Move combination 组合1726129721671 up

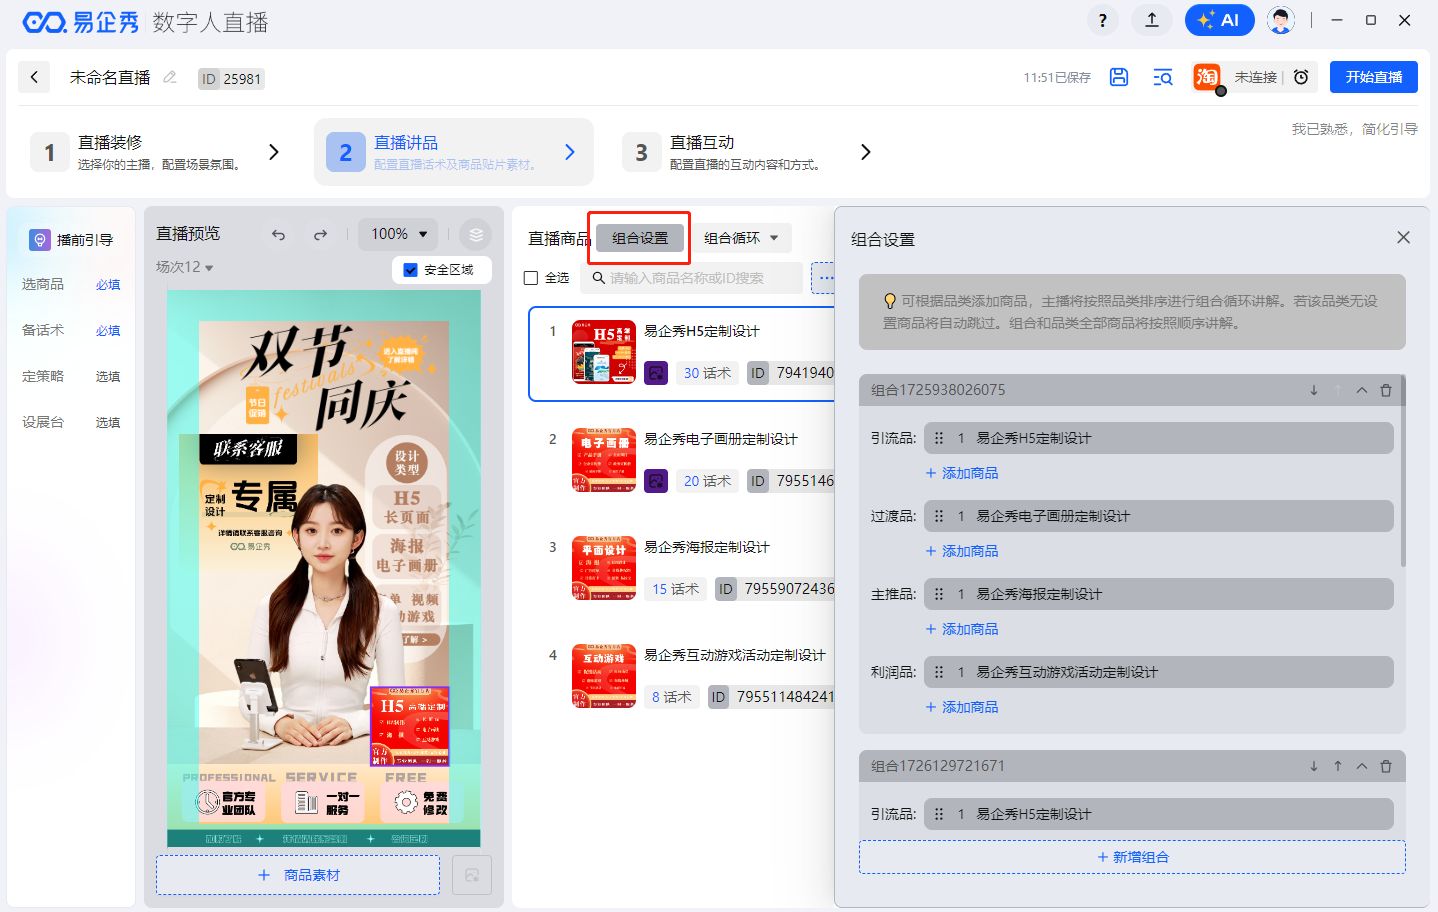pos(1338,766)
